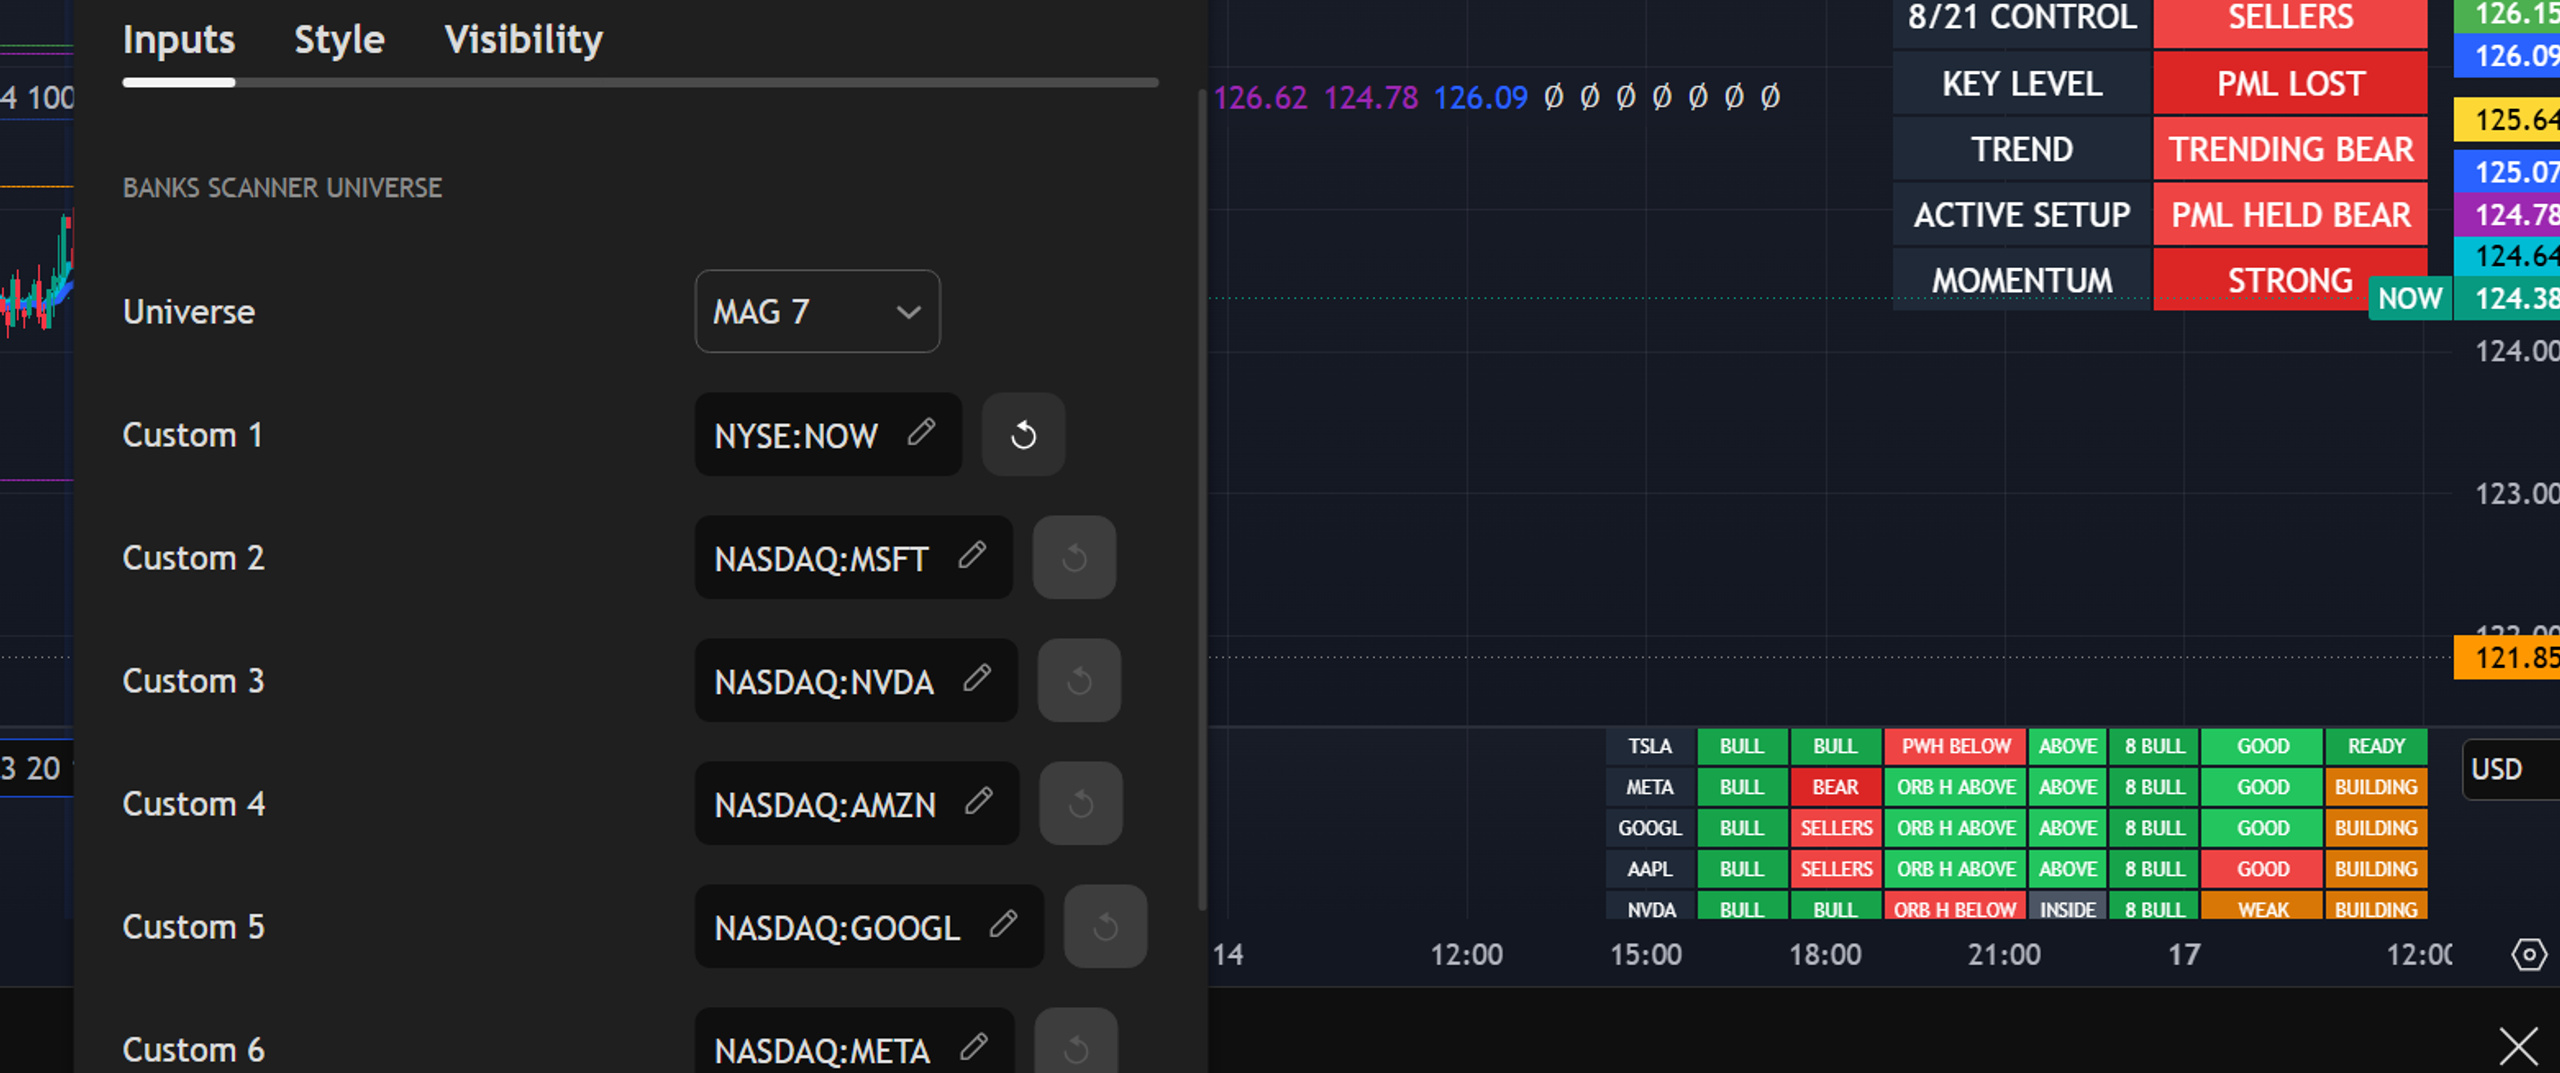2560x1073 pixels.
Task: Click the reset icon for Custom 3
Action: (1079, 681)
